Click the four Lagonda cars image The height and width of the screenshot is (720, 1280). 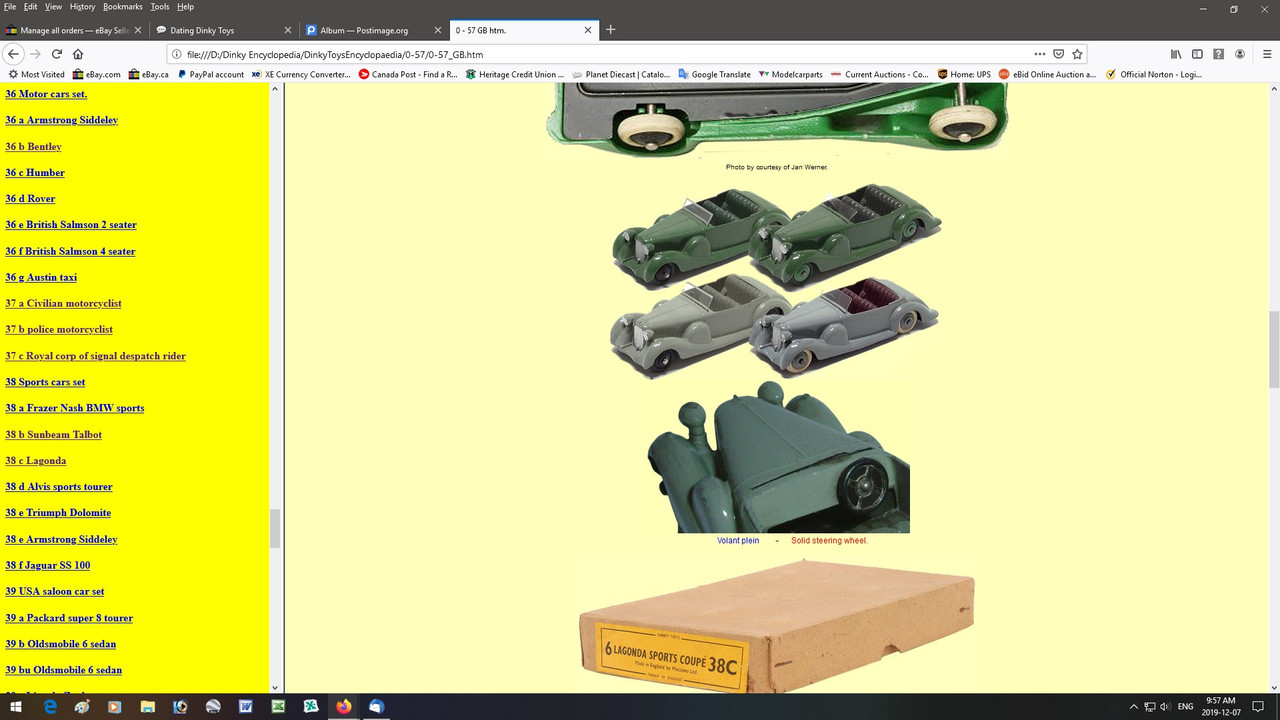[776, 280]
